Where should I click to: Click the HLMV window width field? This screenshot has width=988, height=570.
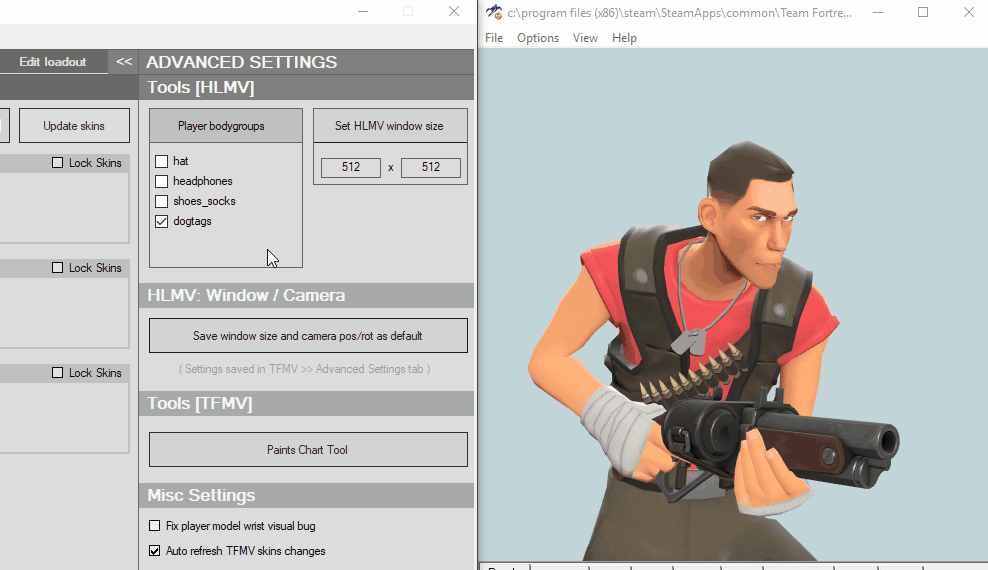tap(351, 167)
